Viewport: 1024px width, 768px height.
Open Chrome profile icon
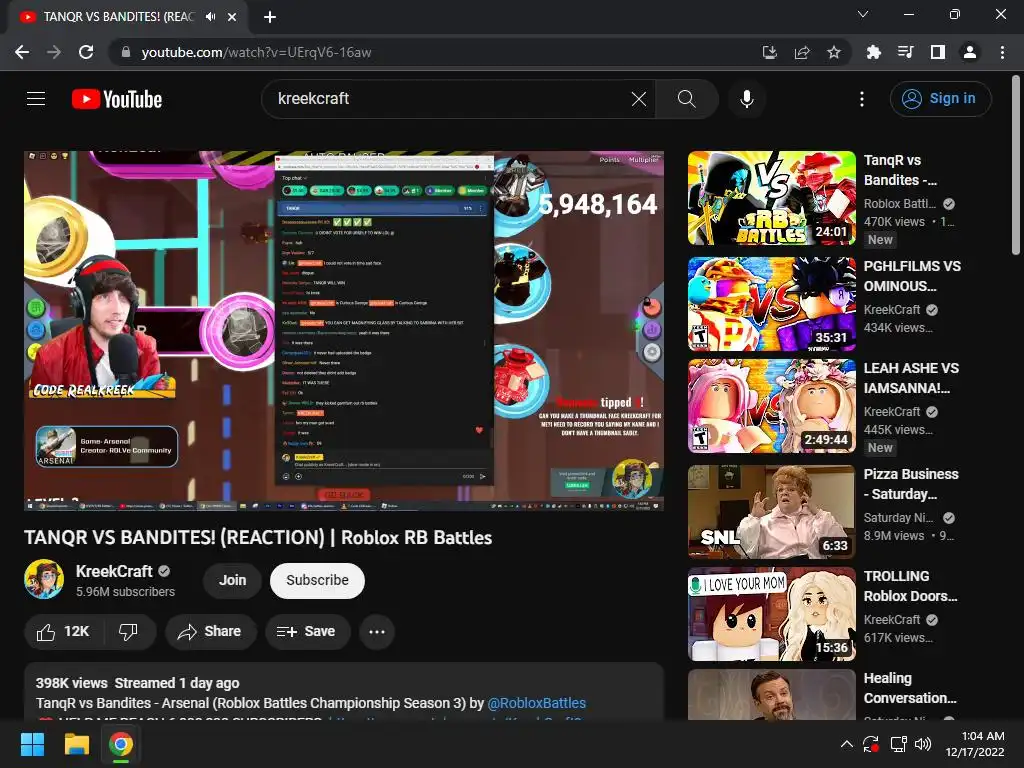[970, 52]
